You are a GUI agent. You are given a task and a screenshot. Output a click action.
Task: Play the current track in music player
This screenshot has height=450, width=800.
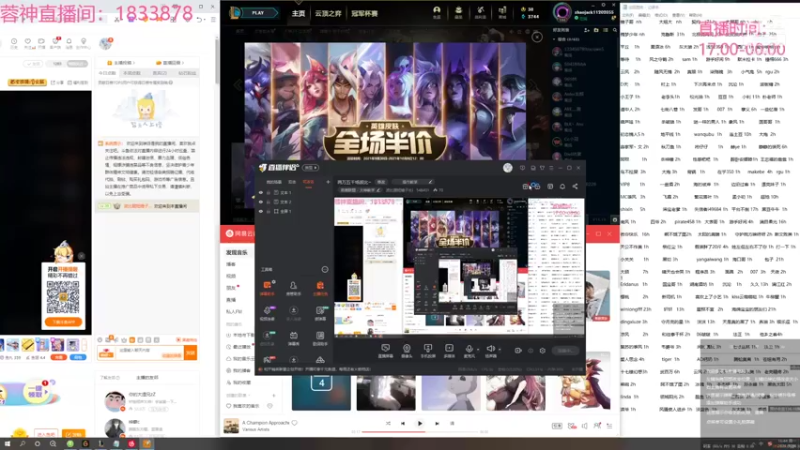tap(420, 423)
